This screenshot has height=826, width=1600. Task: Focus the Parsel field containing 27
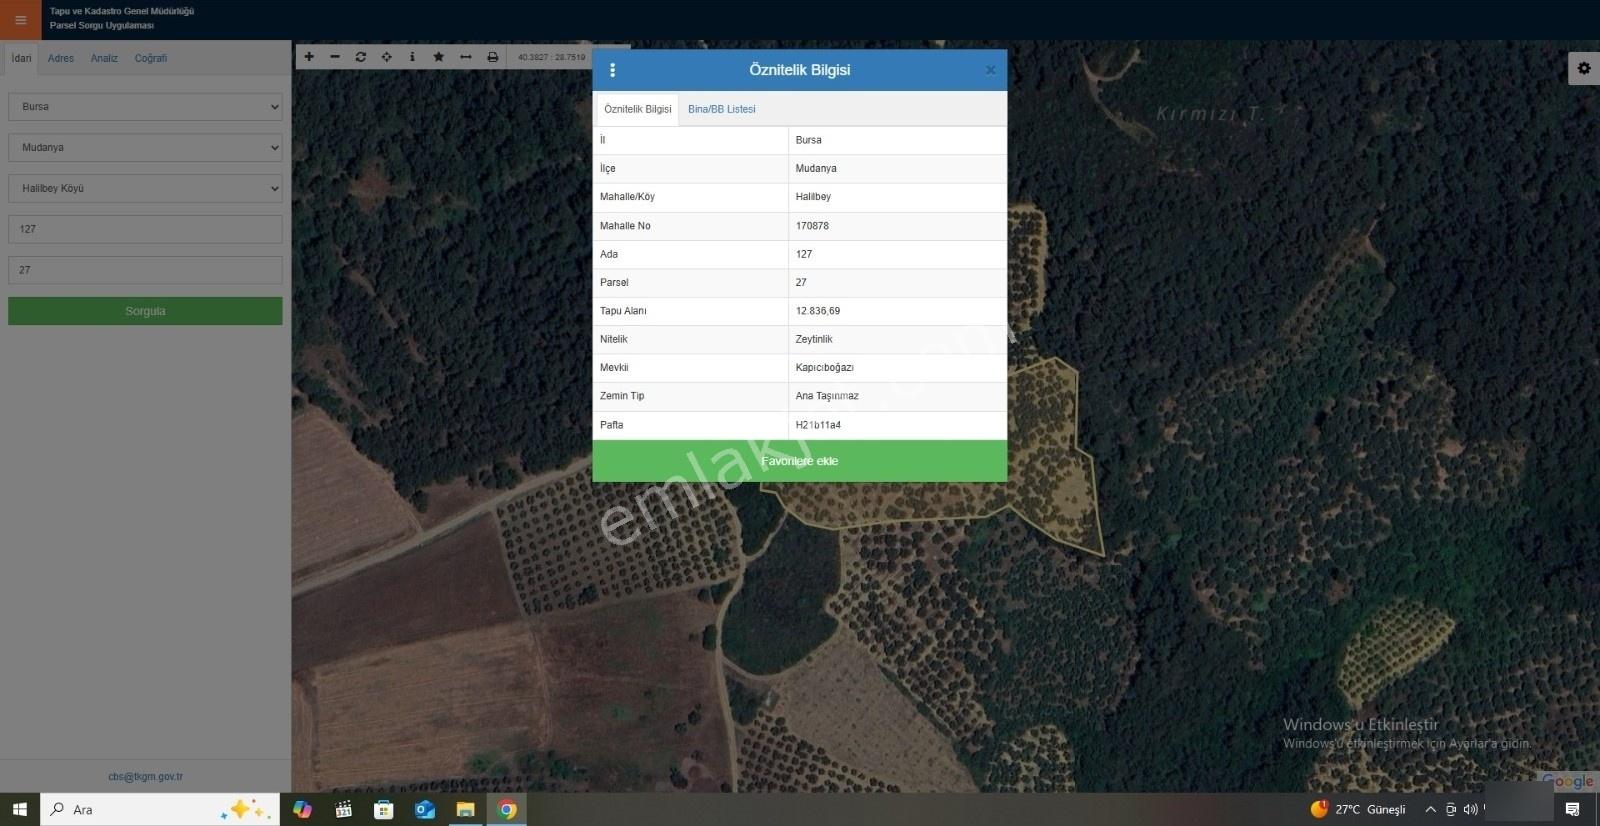(x=145, y=270)
